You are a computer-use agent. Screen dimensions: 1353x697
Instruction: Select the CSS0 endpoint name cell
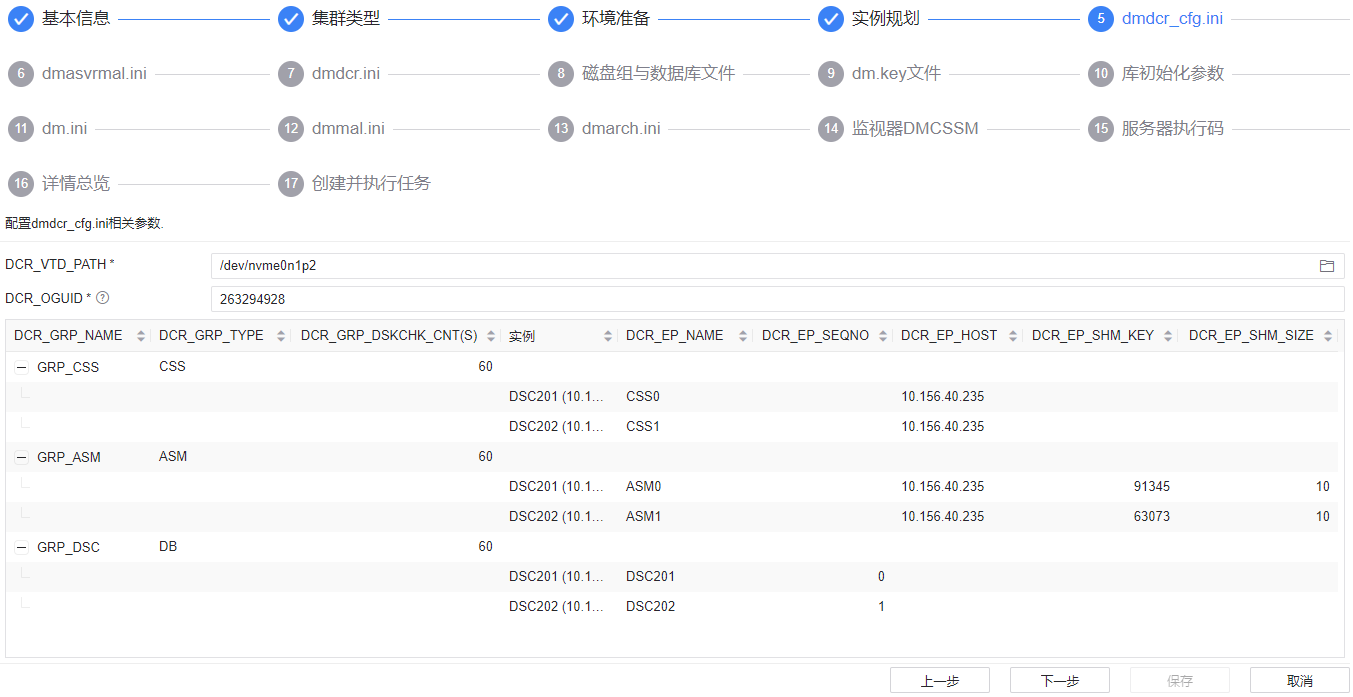click(x=643, y=397)
